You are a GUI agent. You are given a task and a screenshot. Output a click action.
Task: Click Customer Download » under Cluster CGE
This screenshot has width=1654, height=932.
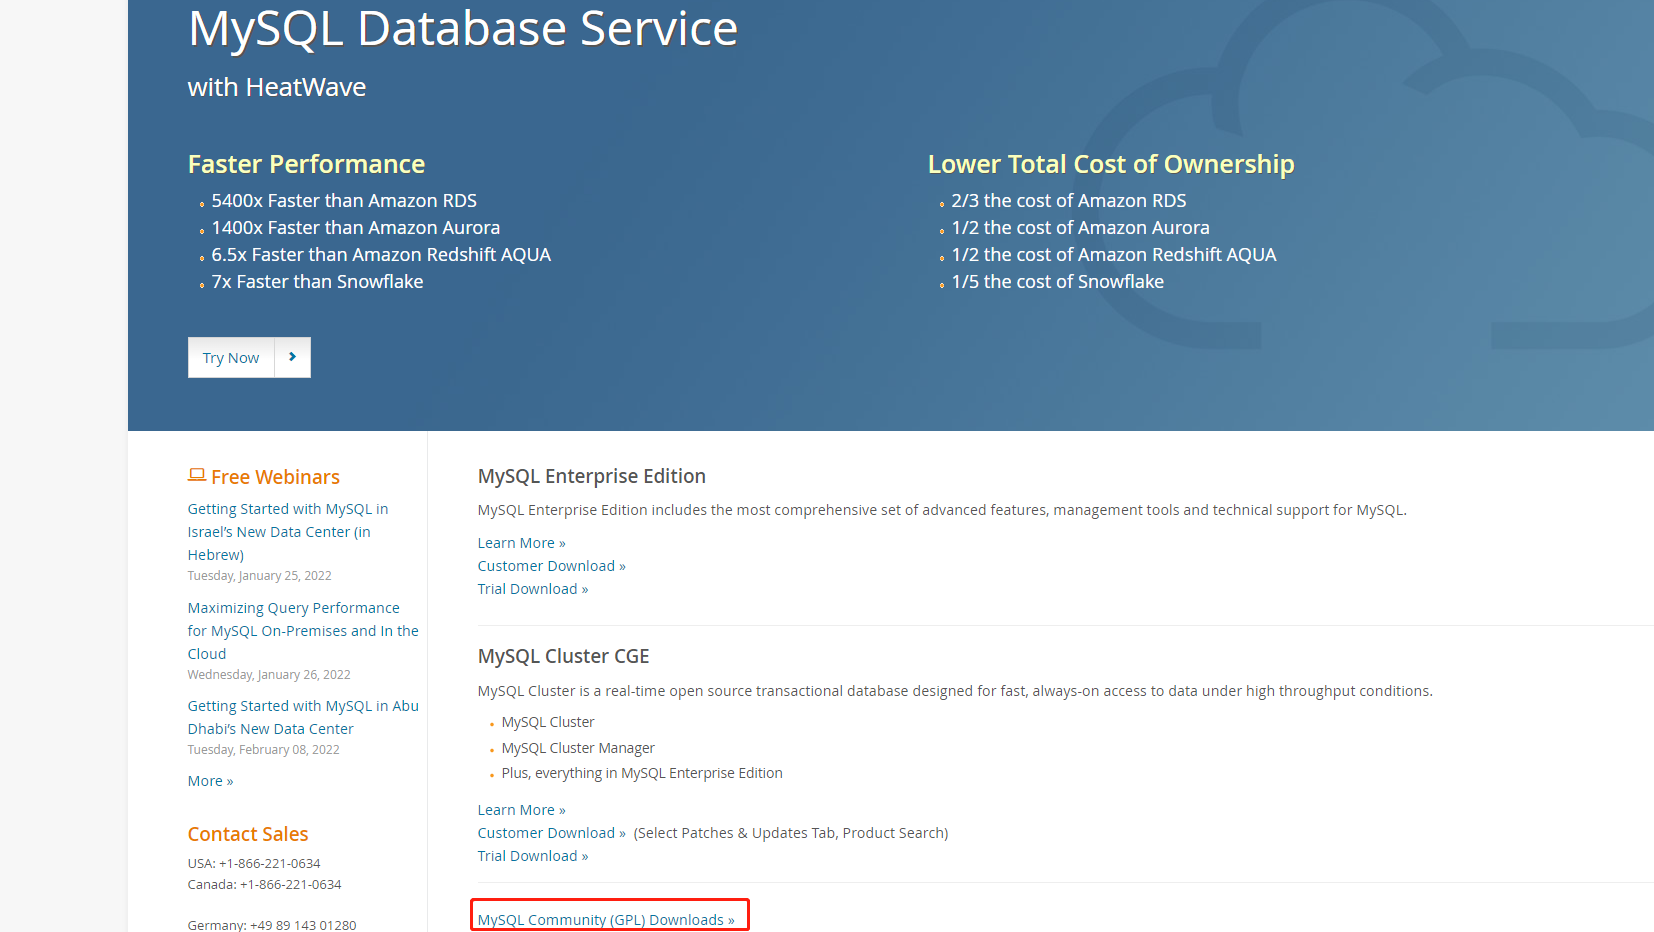pos(551,833)
